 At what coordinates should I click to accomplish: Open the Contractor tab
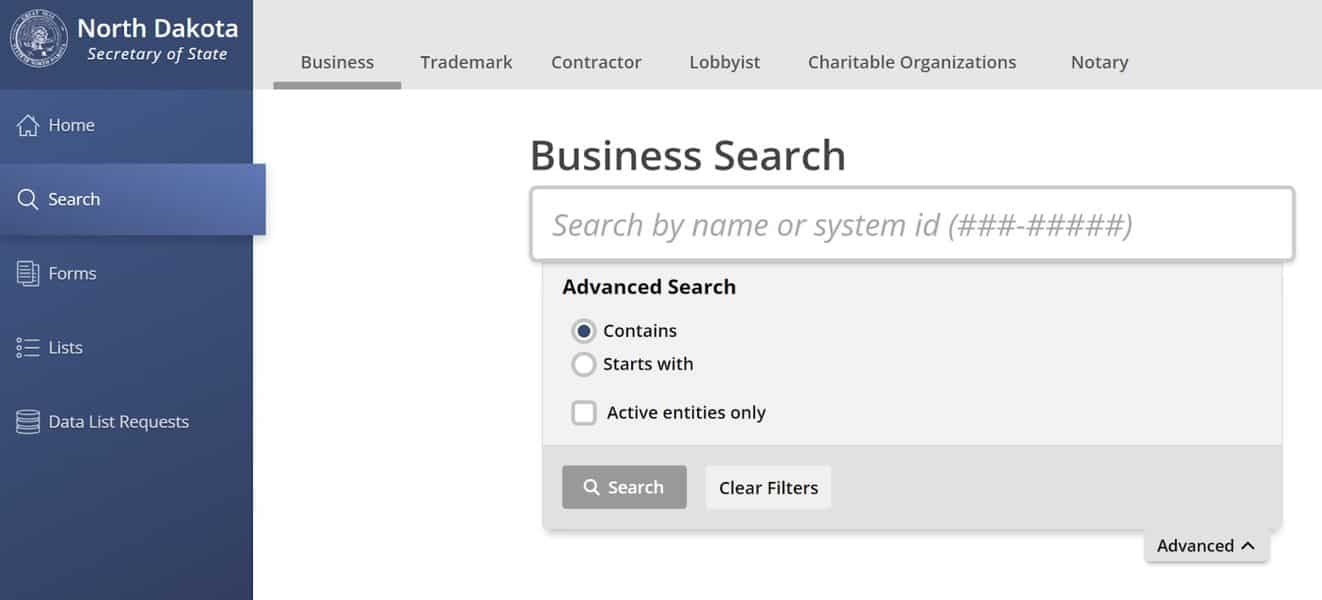[596, 62]
